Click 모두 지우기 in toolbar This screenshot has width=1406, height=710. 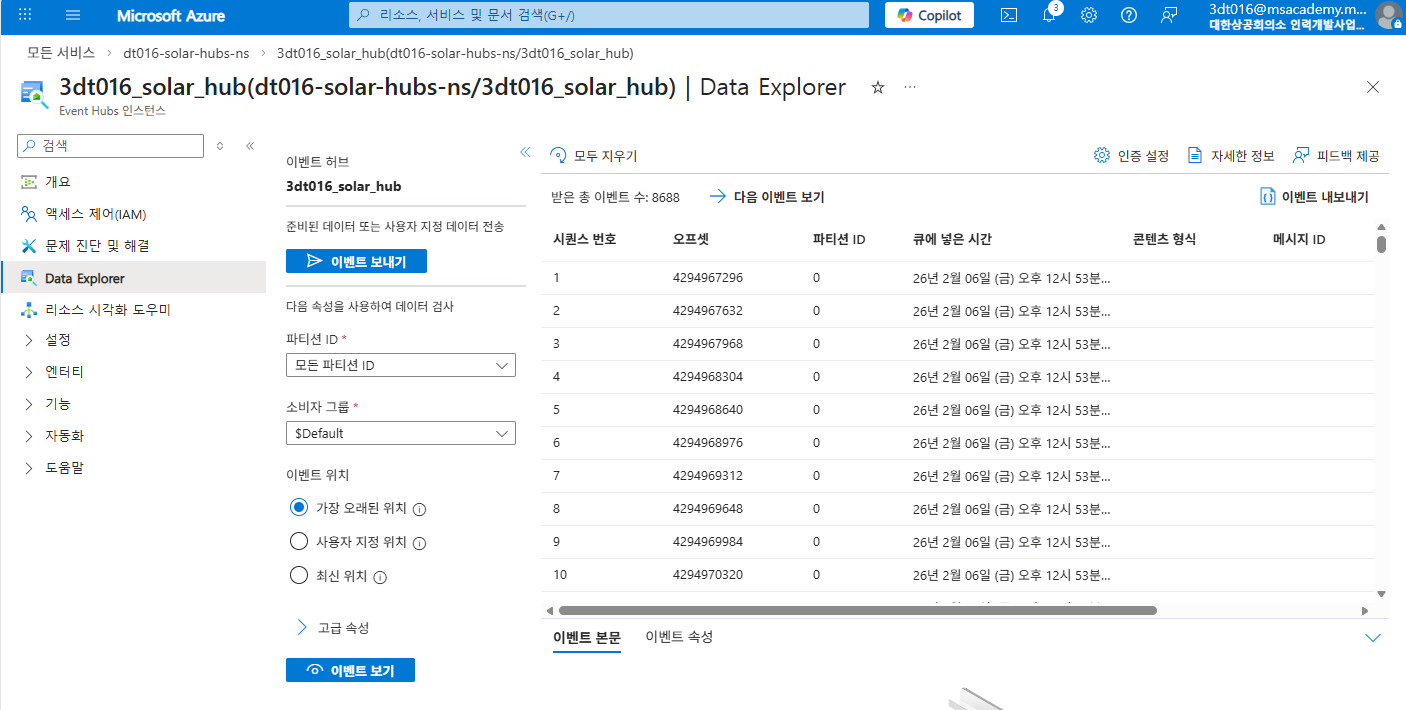point(594,156)
